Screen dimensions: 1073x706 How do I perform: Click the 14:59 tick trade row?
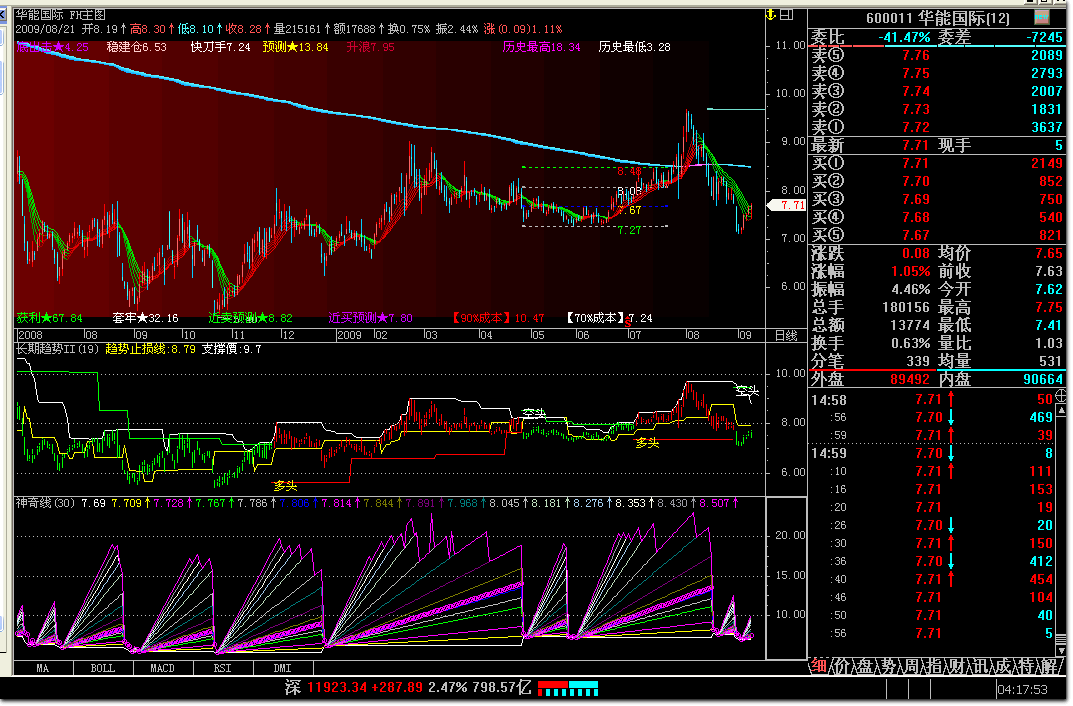(x=932, y=454)
